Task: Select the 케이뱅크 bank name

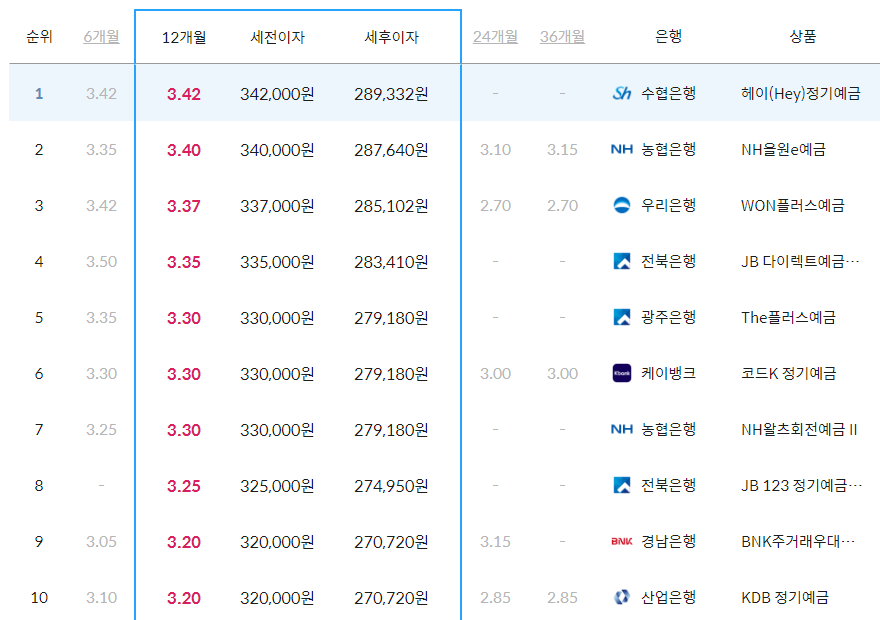Action: click(x=668, y=373)
